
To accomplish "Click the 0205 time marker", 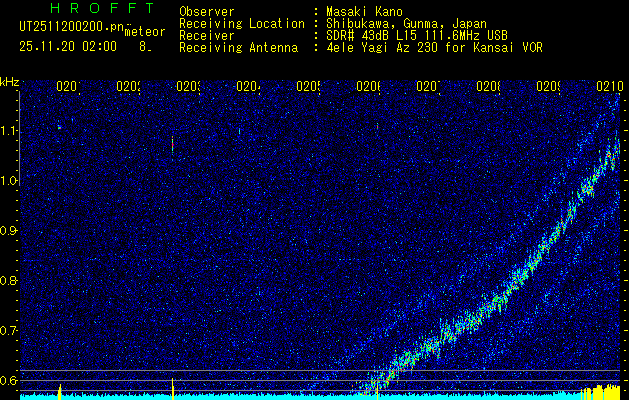I will (308, 86).
